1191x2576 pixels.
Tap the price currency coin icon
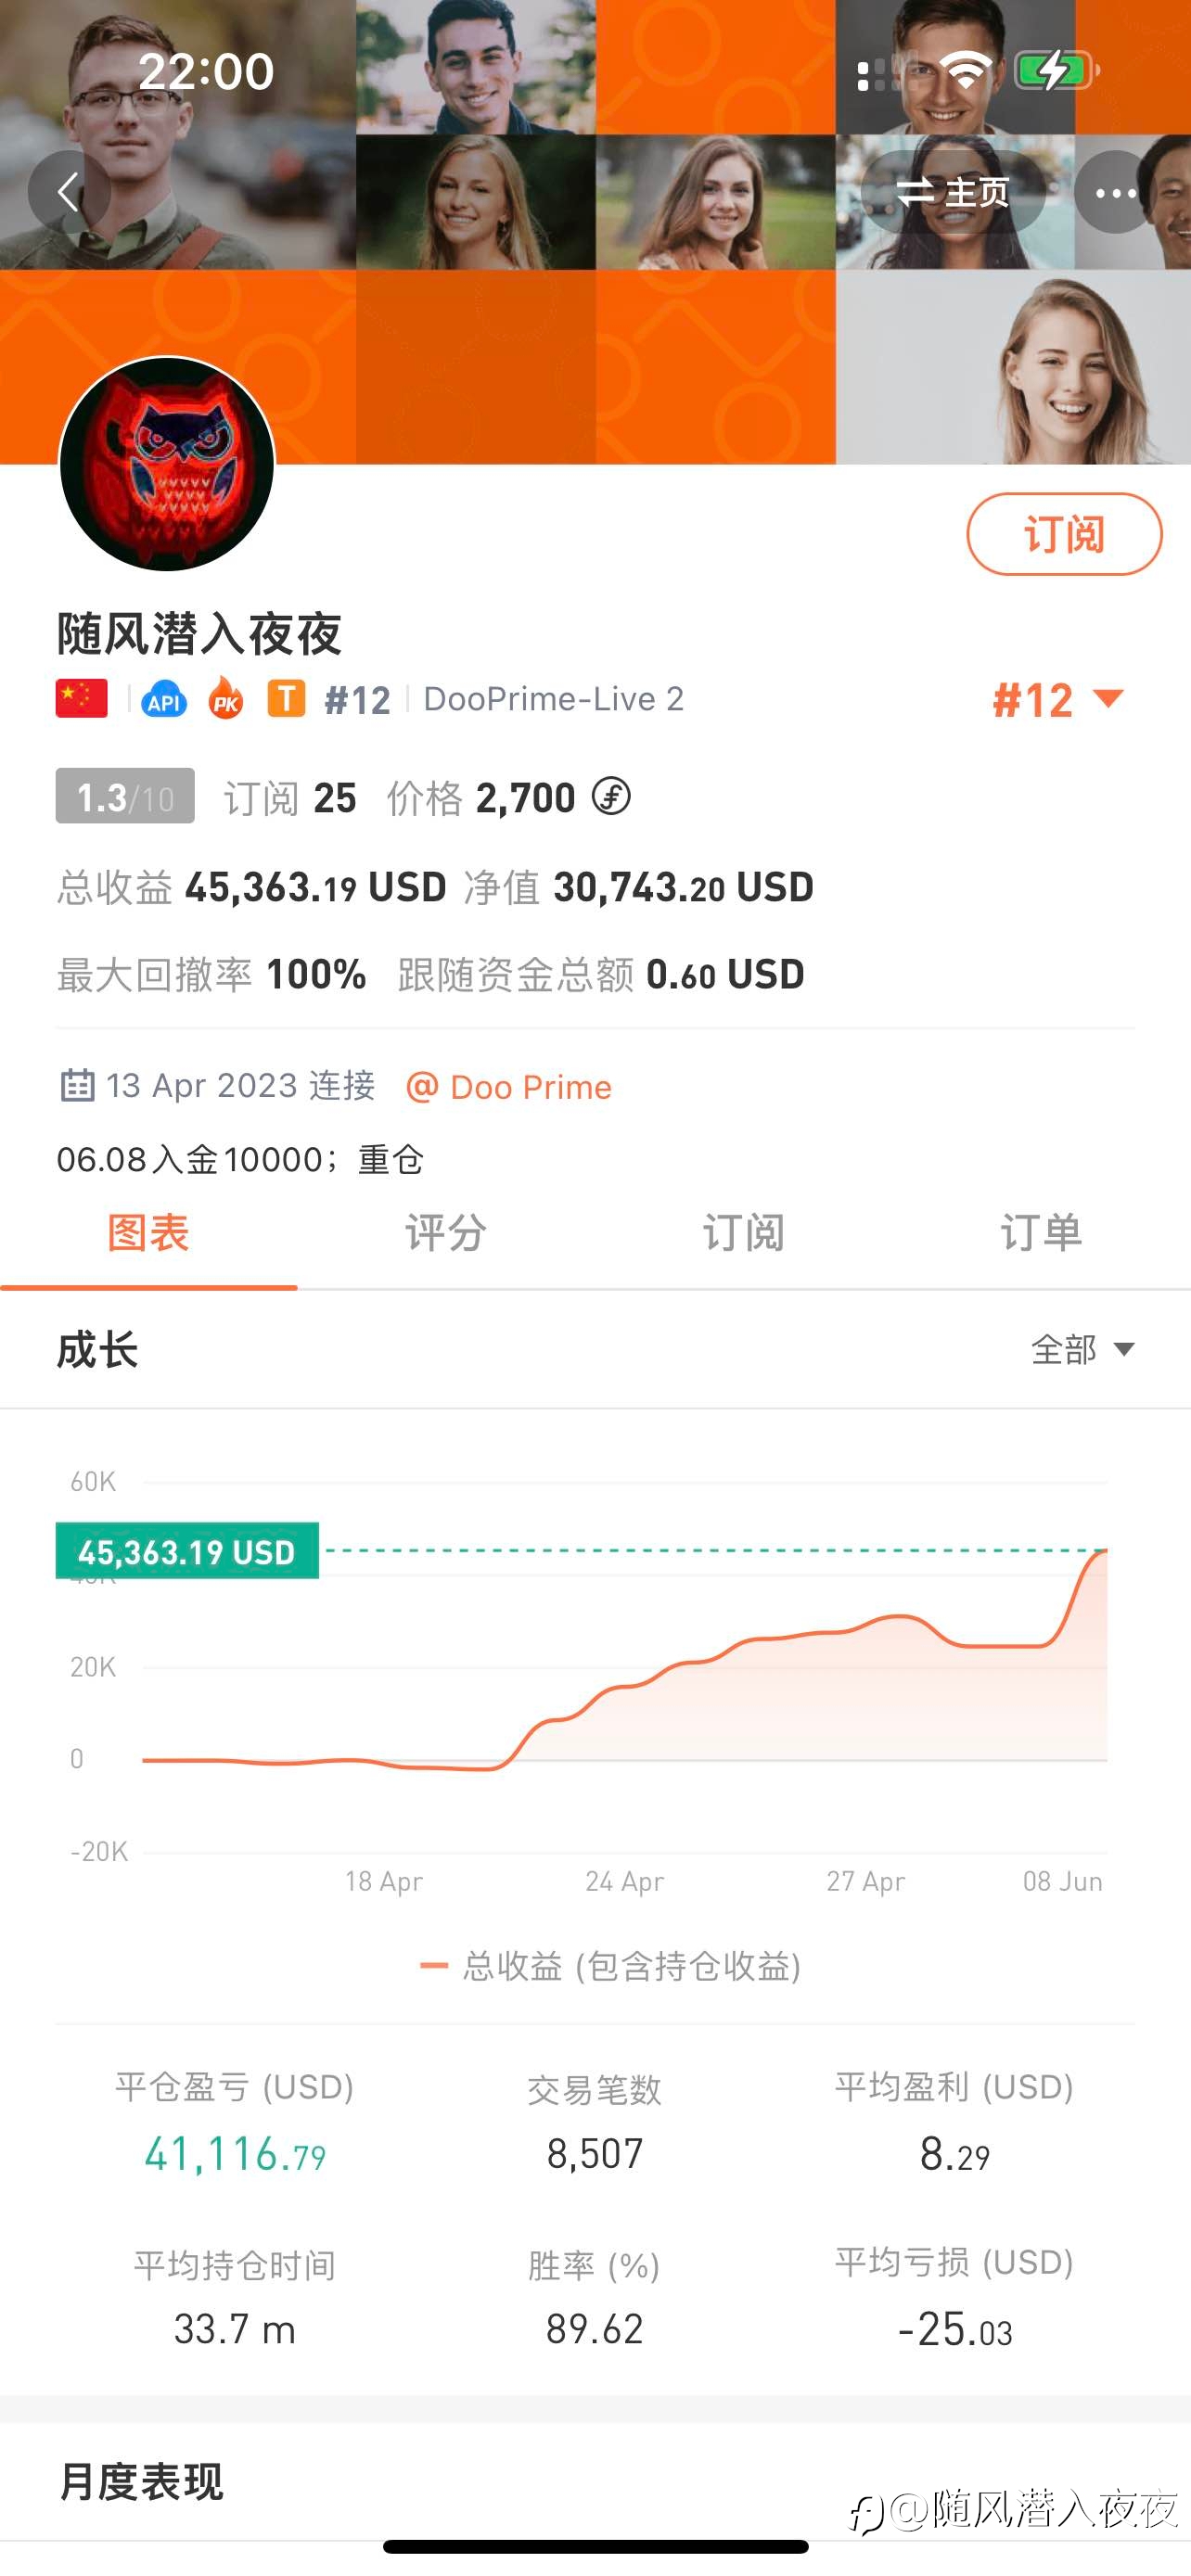(611, 797)
